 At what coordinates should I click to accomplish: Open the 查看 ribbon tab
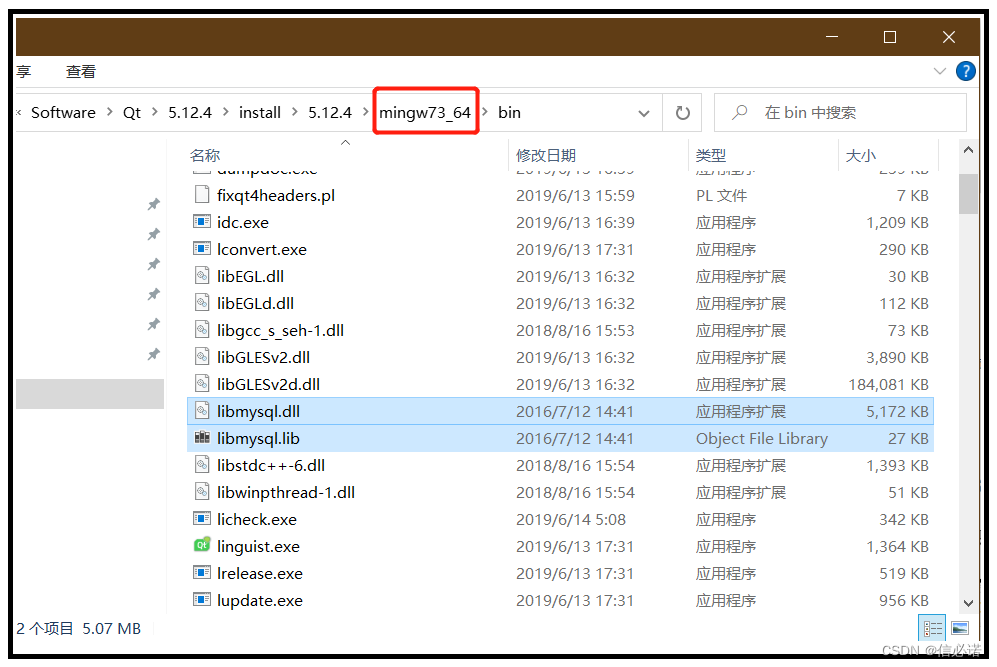(81, 71)
